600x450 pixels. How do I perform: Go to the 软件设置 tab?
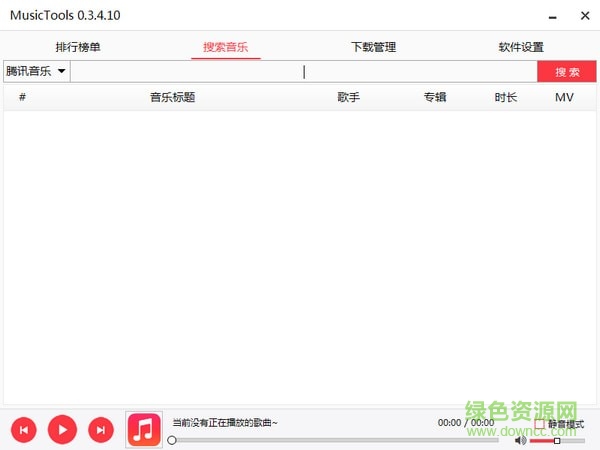pyautogui.click(x=521, y=47)
